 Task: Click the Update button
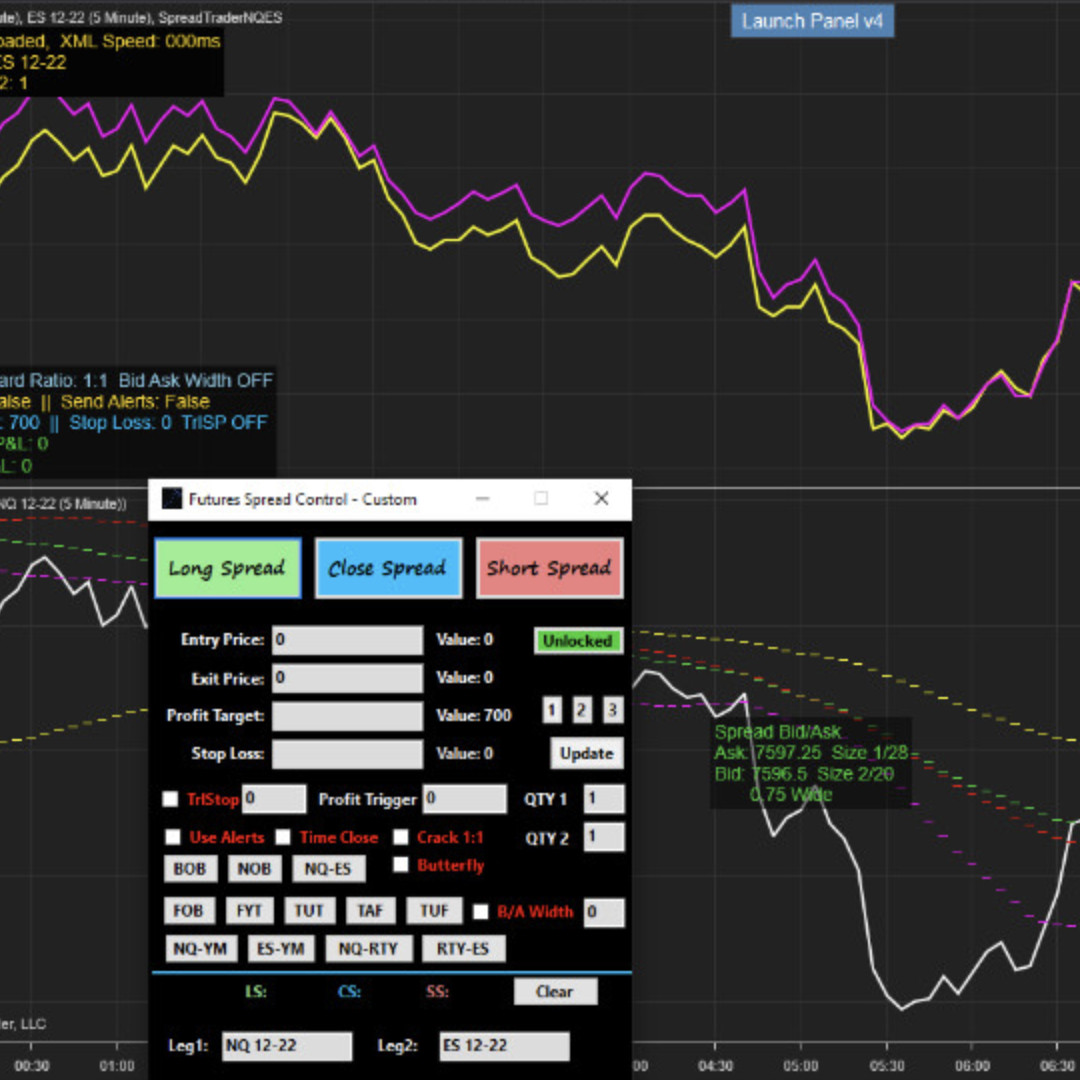[586, 753]
